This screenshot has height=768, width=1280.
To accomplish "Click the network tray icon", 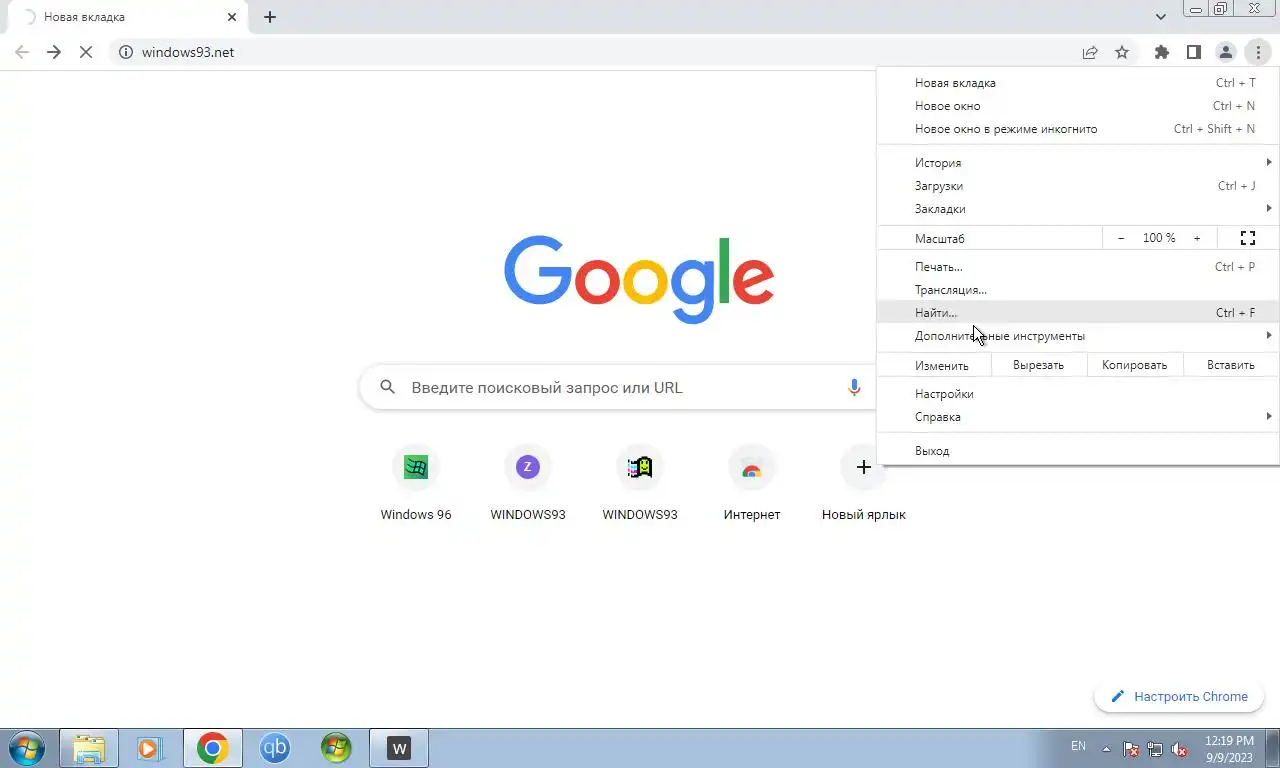I will click(x=1155, y=749).
